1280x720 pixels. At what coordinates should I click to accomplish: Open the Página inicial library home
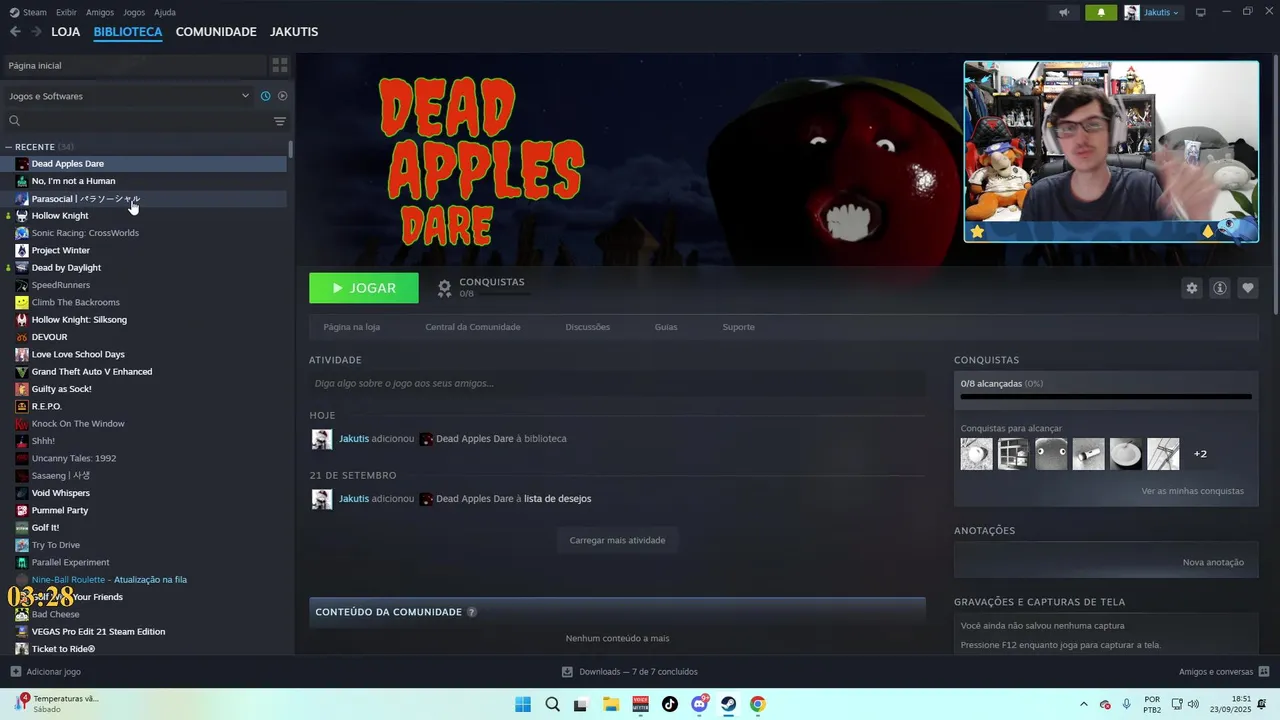(x=134, y=65)
